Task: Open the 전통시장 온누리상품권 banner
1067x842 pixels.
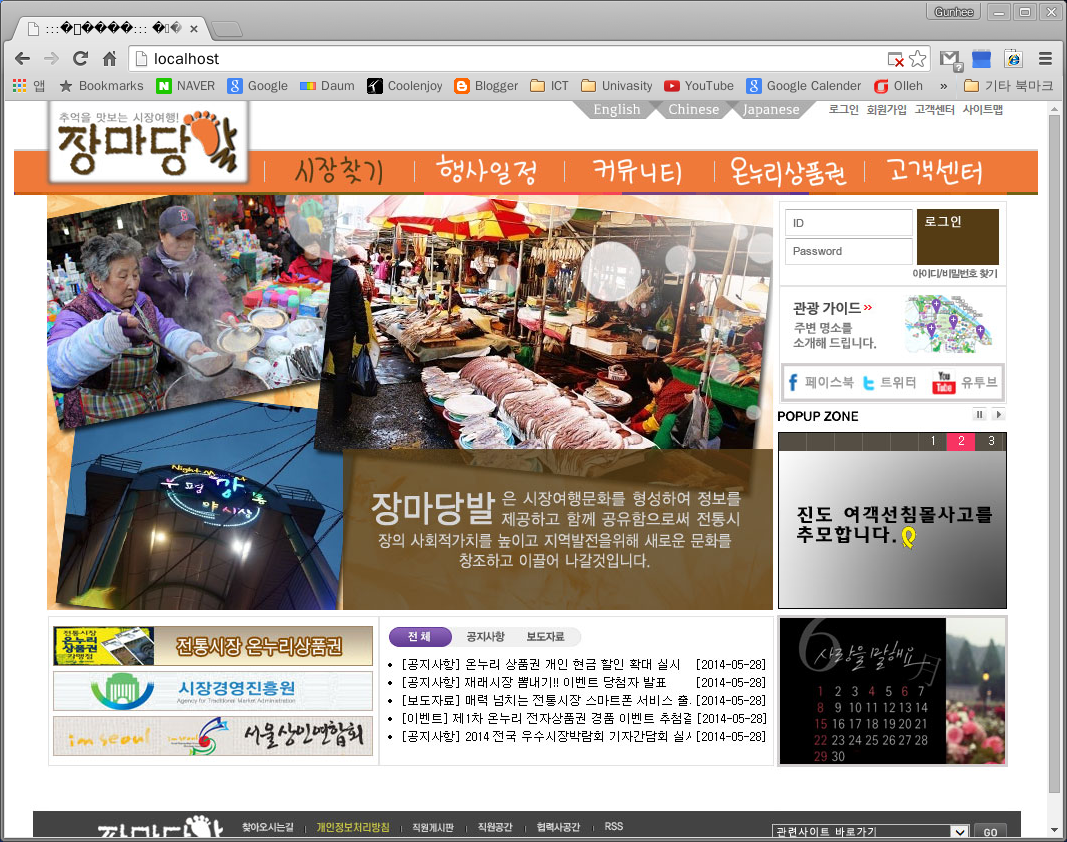Action: coord(213,646)
